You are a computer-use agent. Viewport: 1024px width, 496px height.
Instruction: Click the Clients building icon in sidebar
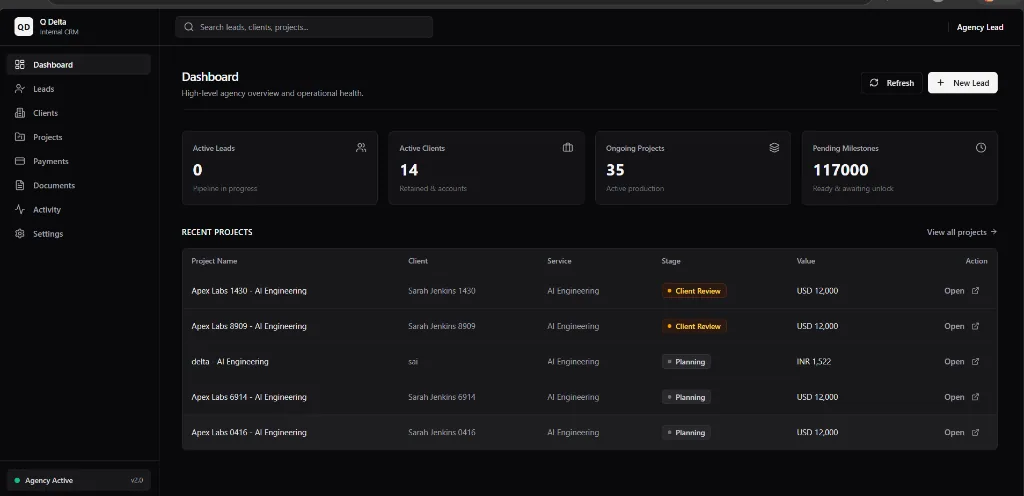click(x=20, y=113)
